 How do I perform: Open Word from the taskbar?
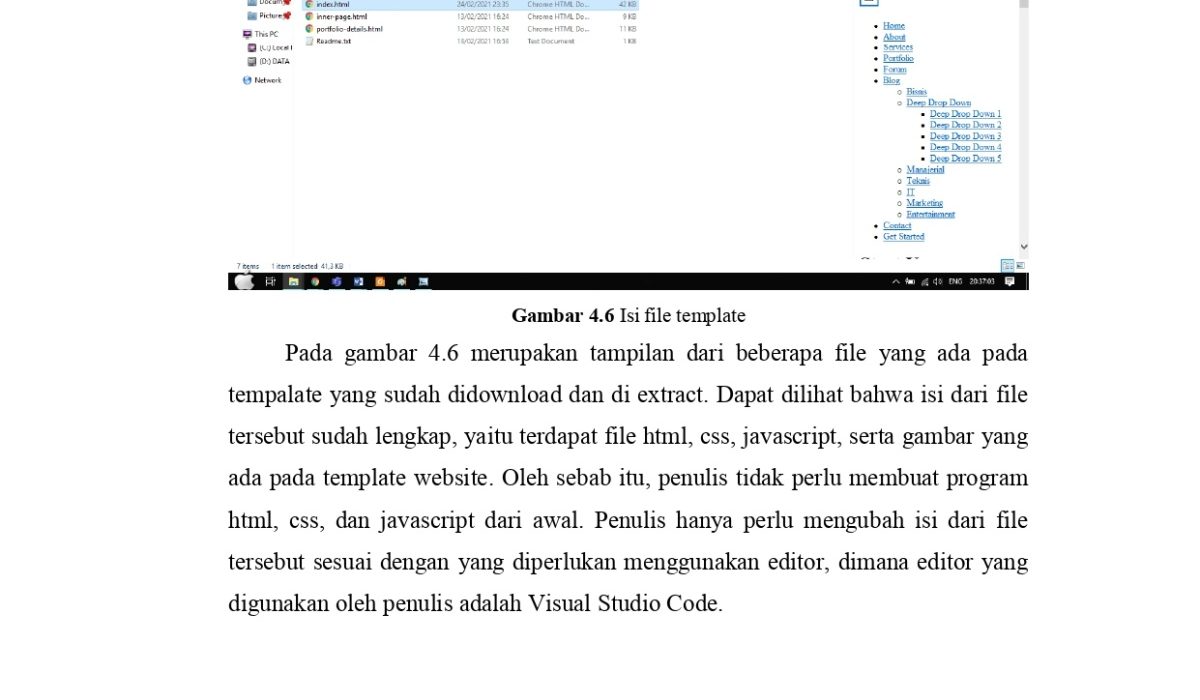tap(358, 282)
